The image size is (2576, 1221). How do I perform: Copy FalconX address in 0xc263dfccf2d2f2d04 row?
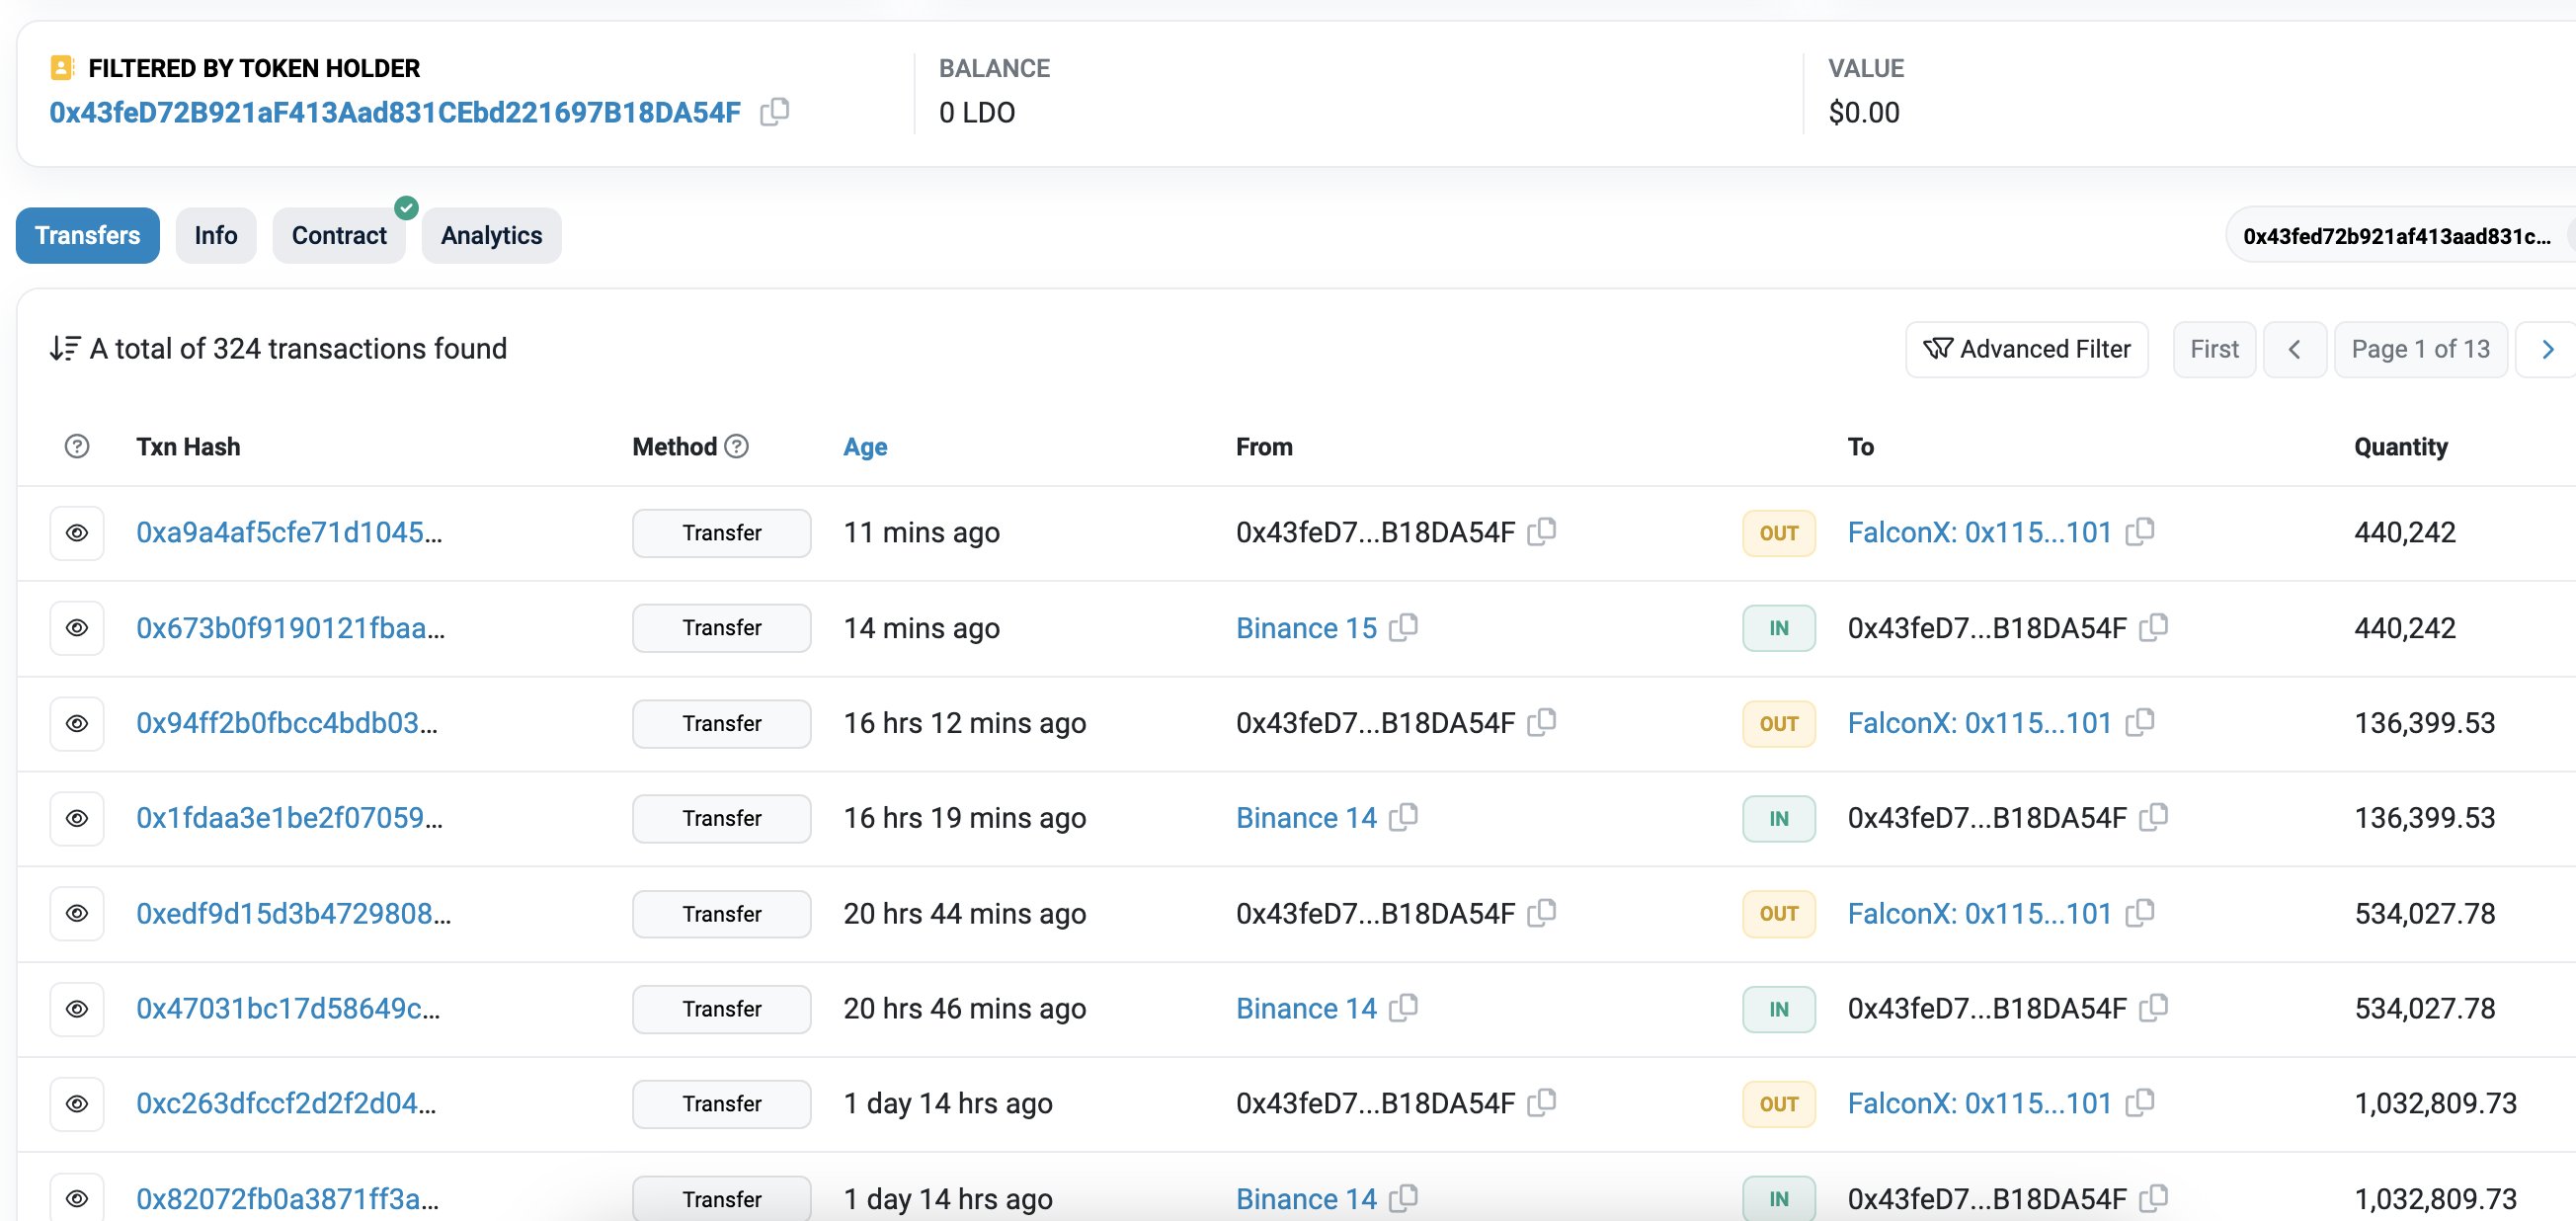[x=2139, y=1102]
